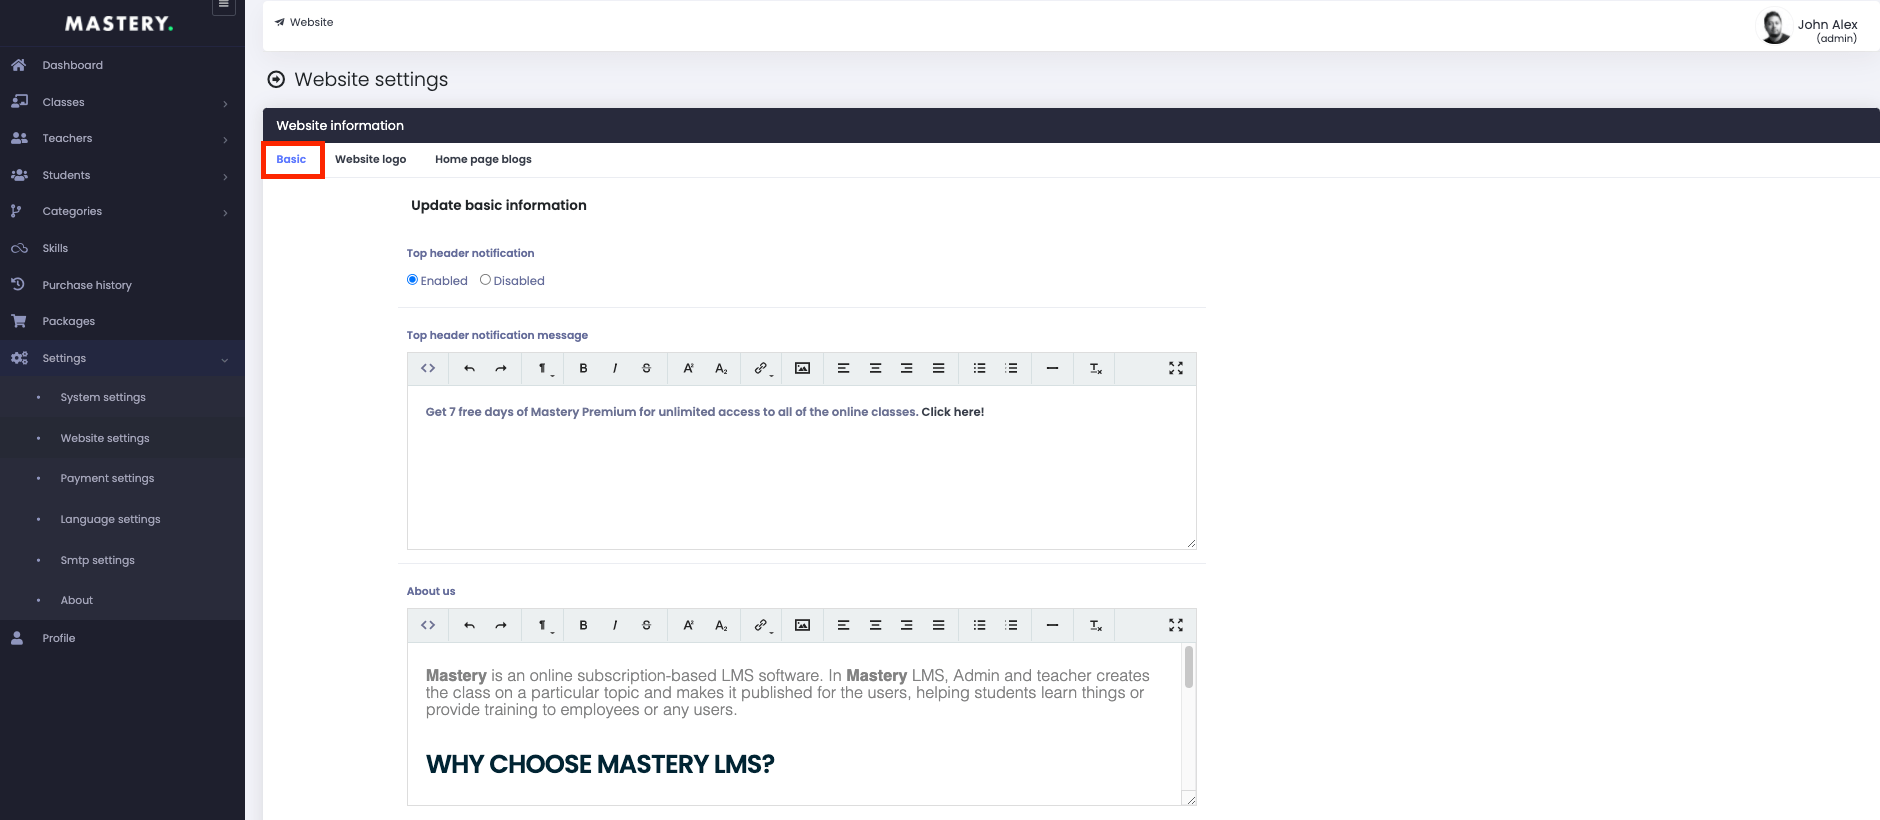
Task: Expand Categories sidebar menu
Action: (x=122, y=211)
